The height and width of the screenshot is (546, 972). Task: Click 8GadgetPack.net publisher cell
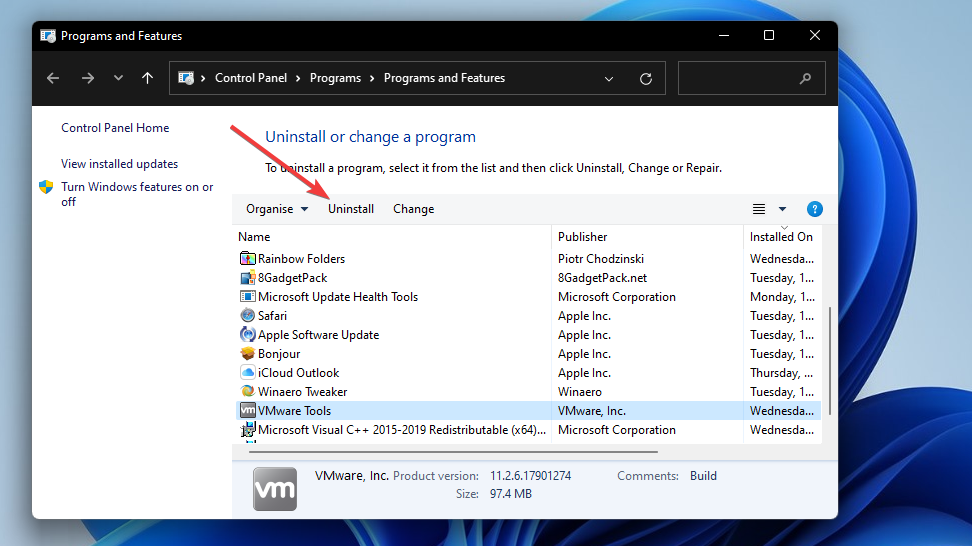click(603, 278)
